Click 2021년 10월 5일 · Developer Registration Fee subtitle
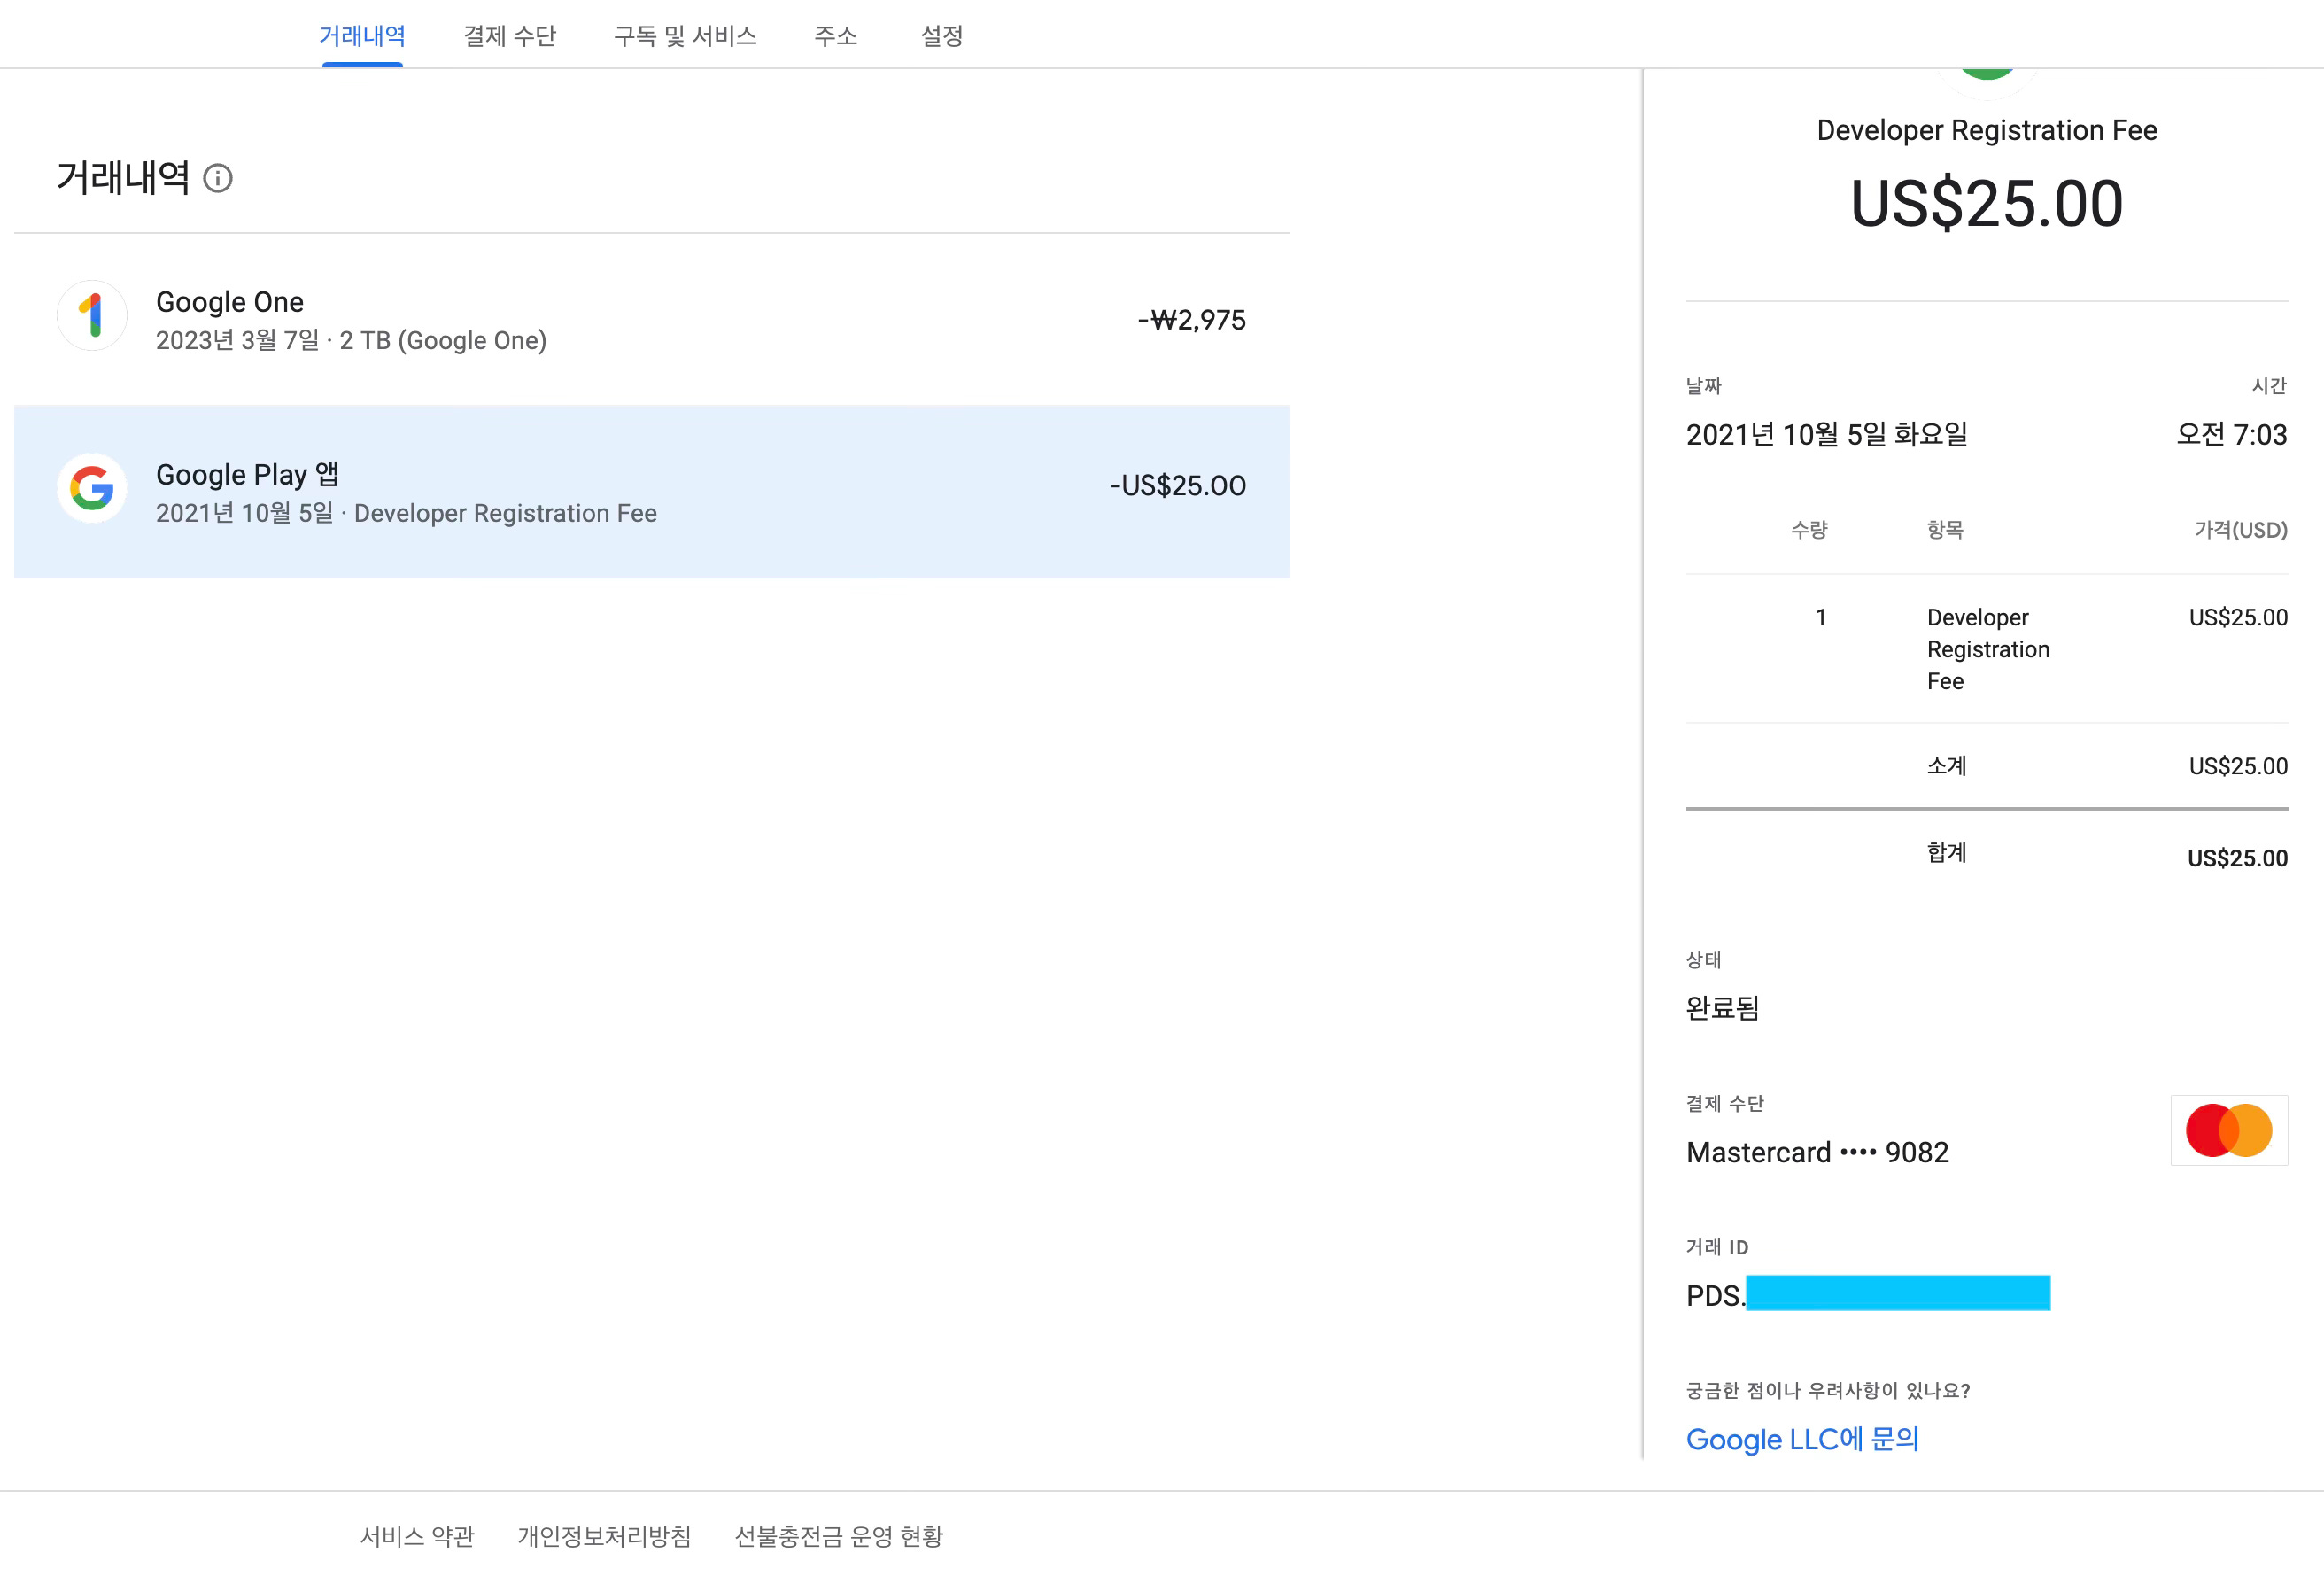This screenshot has height=1584, width=2324. 406,513
